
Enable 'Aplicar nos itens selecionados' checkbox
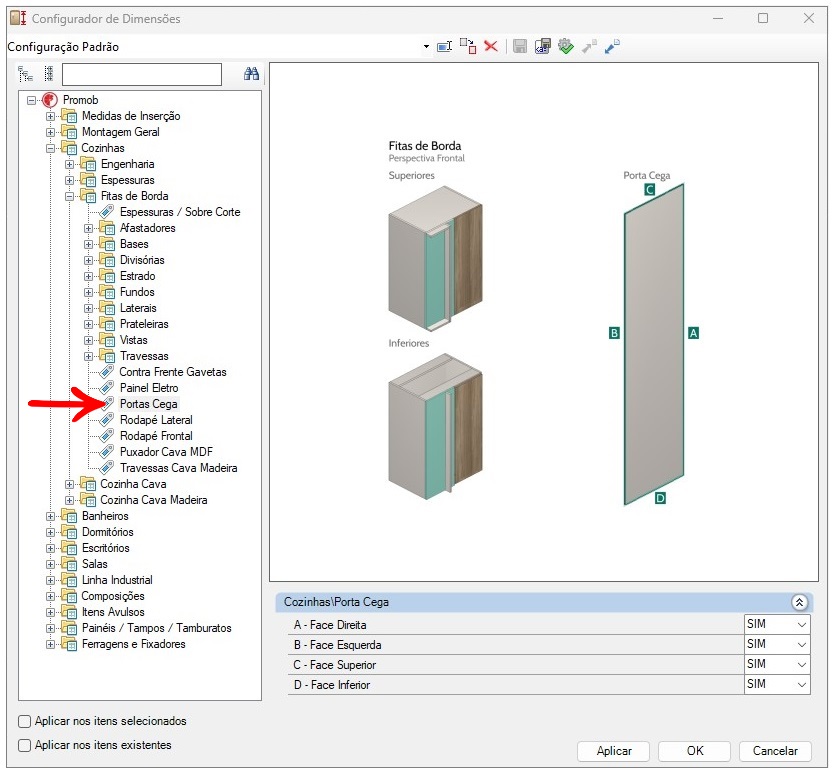25,721
